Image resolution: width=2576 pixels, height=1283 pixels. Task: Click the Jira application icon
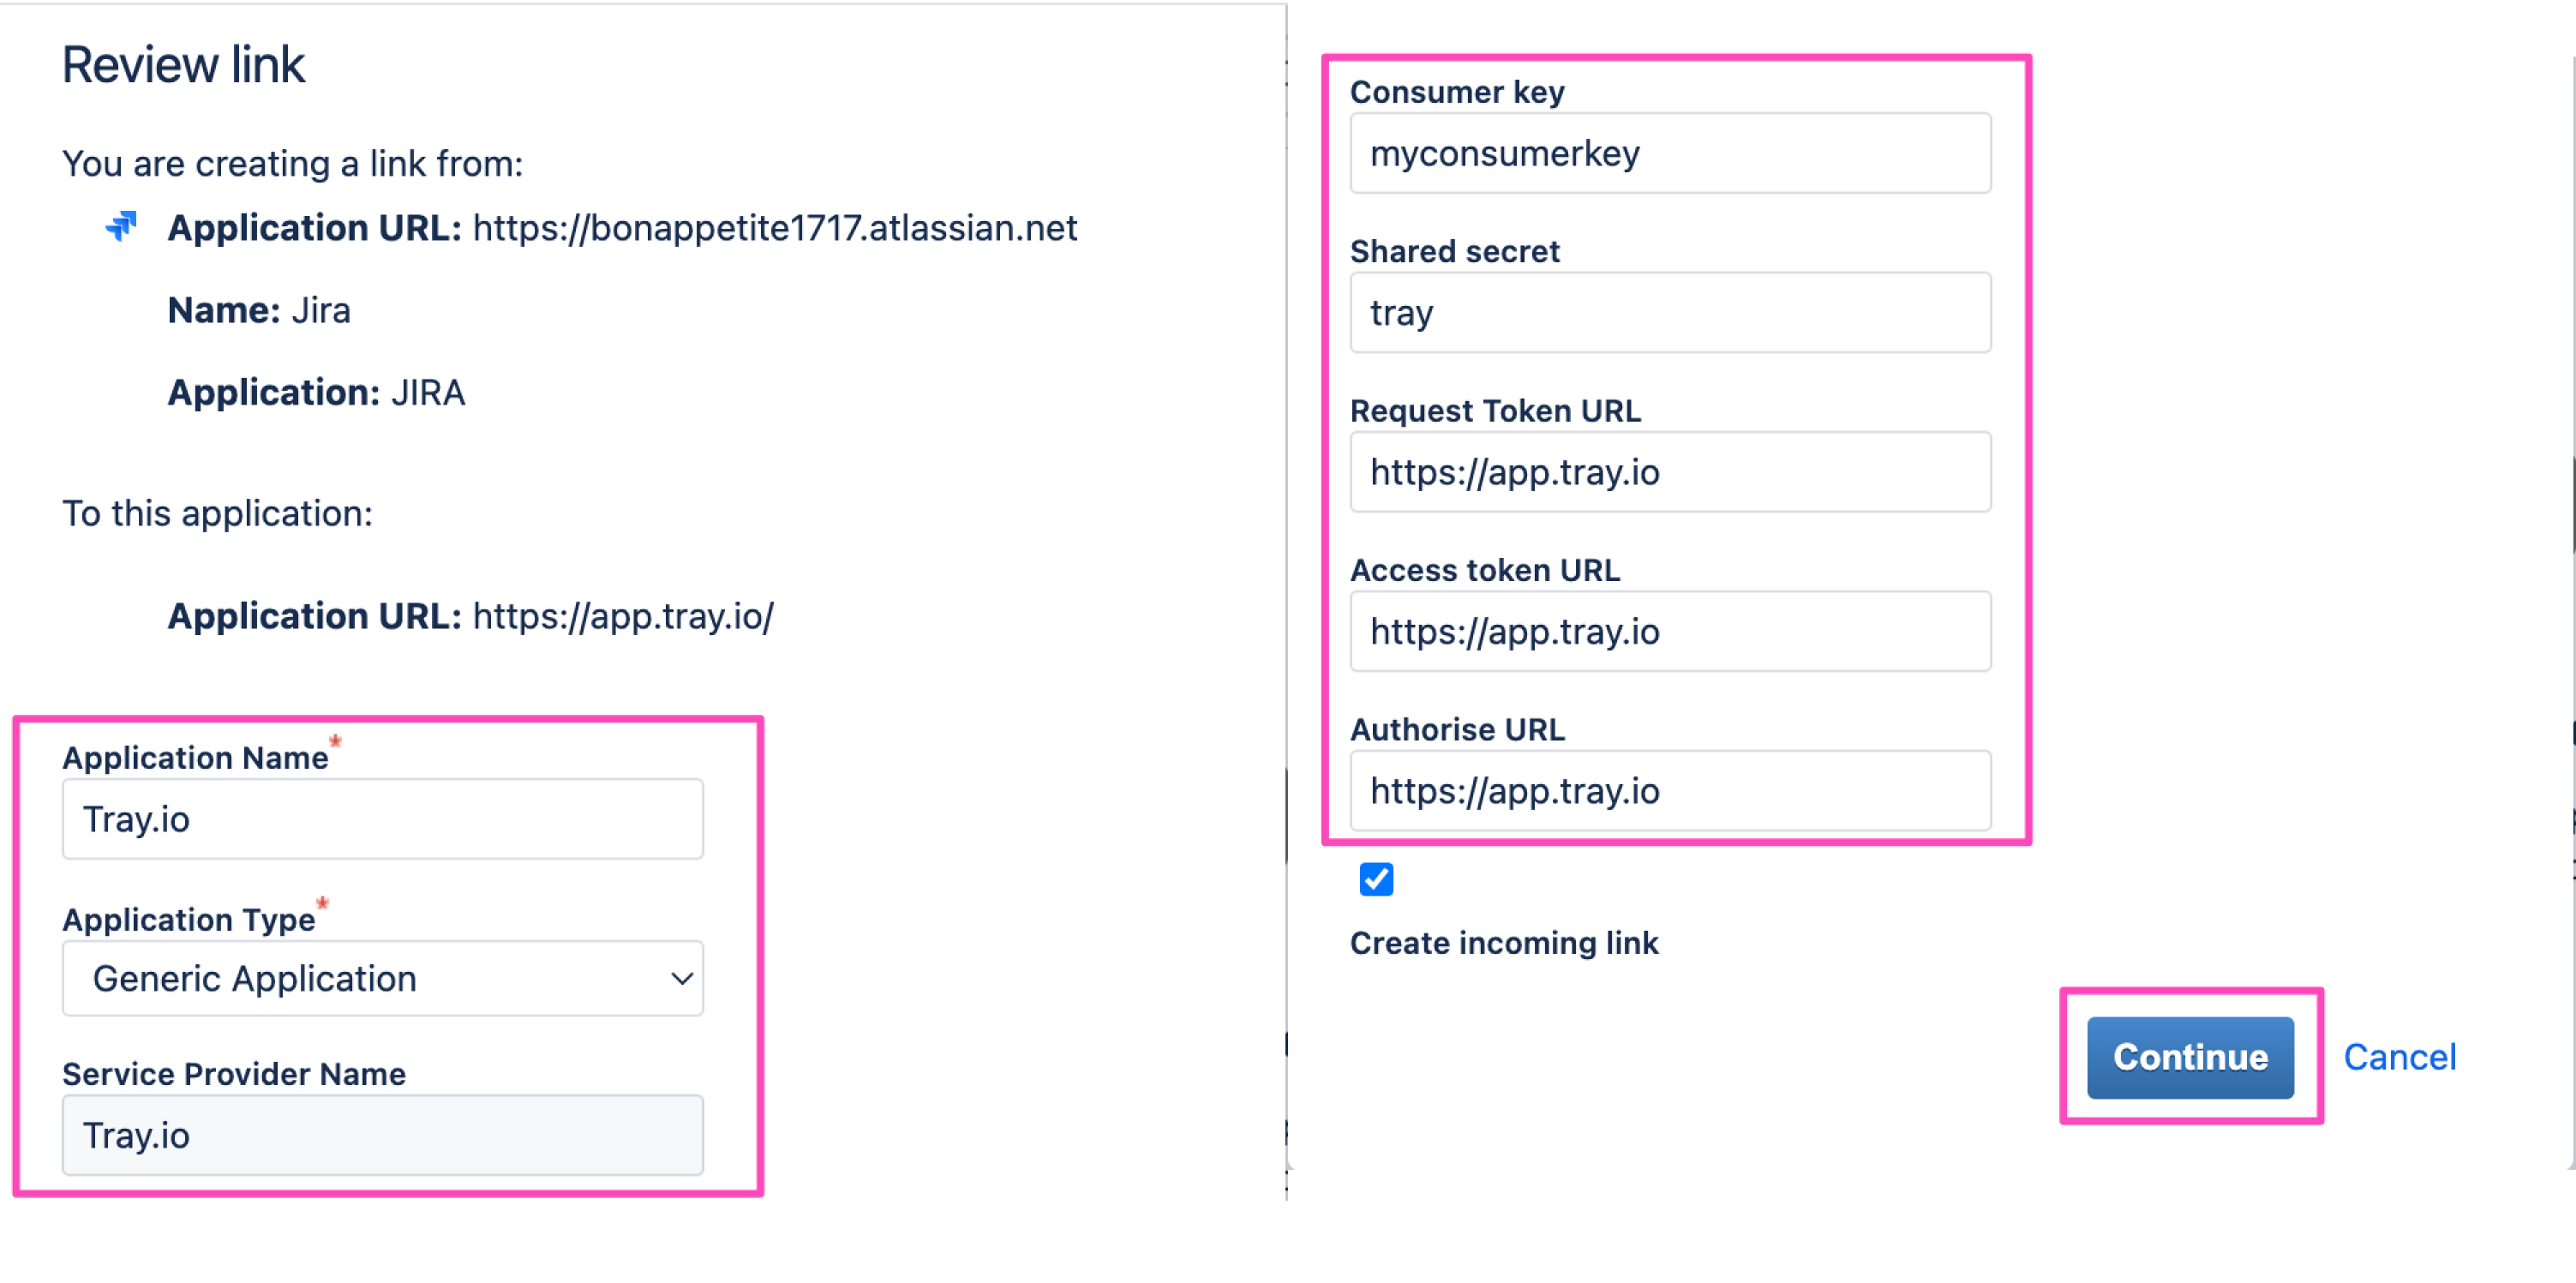(x=120, y=228)
